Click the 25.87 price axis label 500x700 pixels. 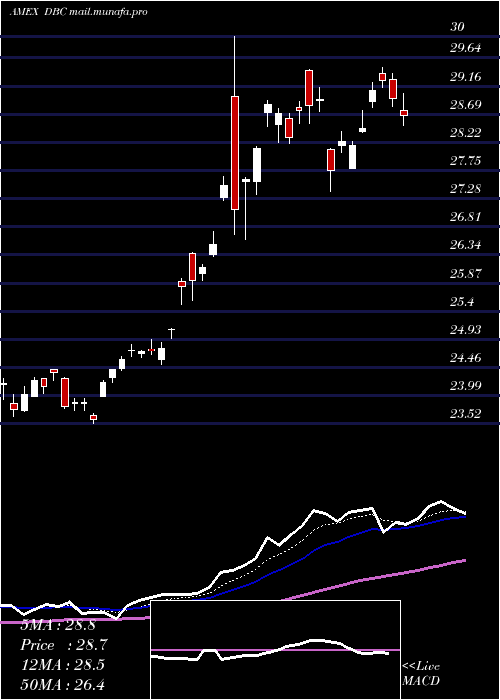466,273
